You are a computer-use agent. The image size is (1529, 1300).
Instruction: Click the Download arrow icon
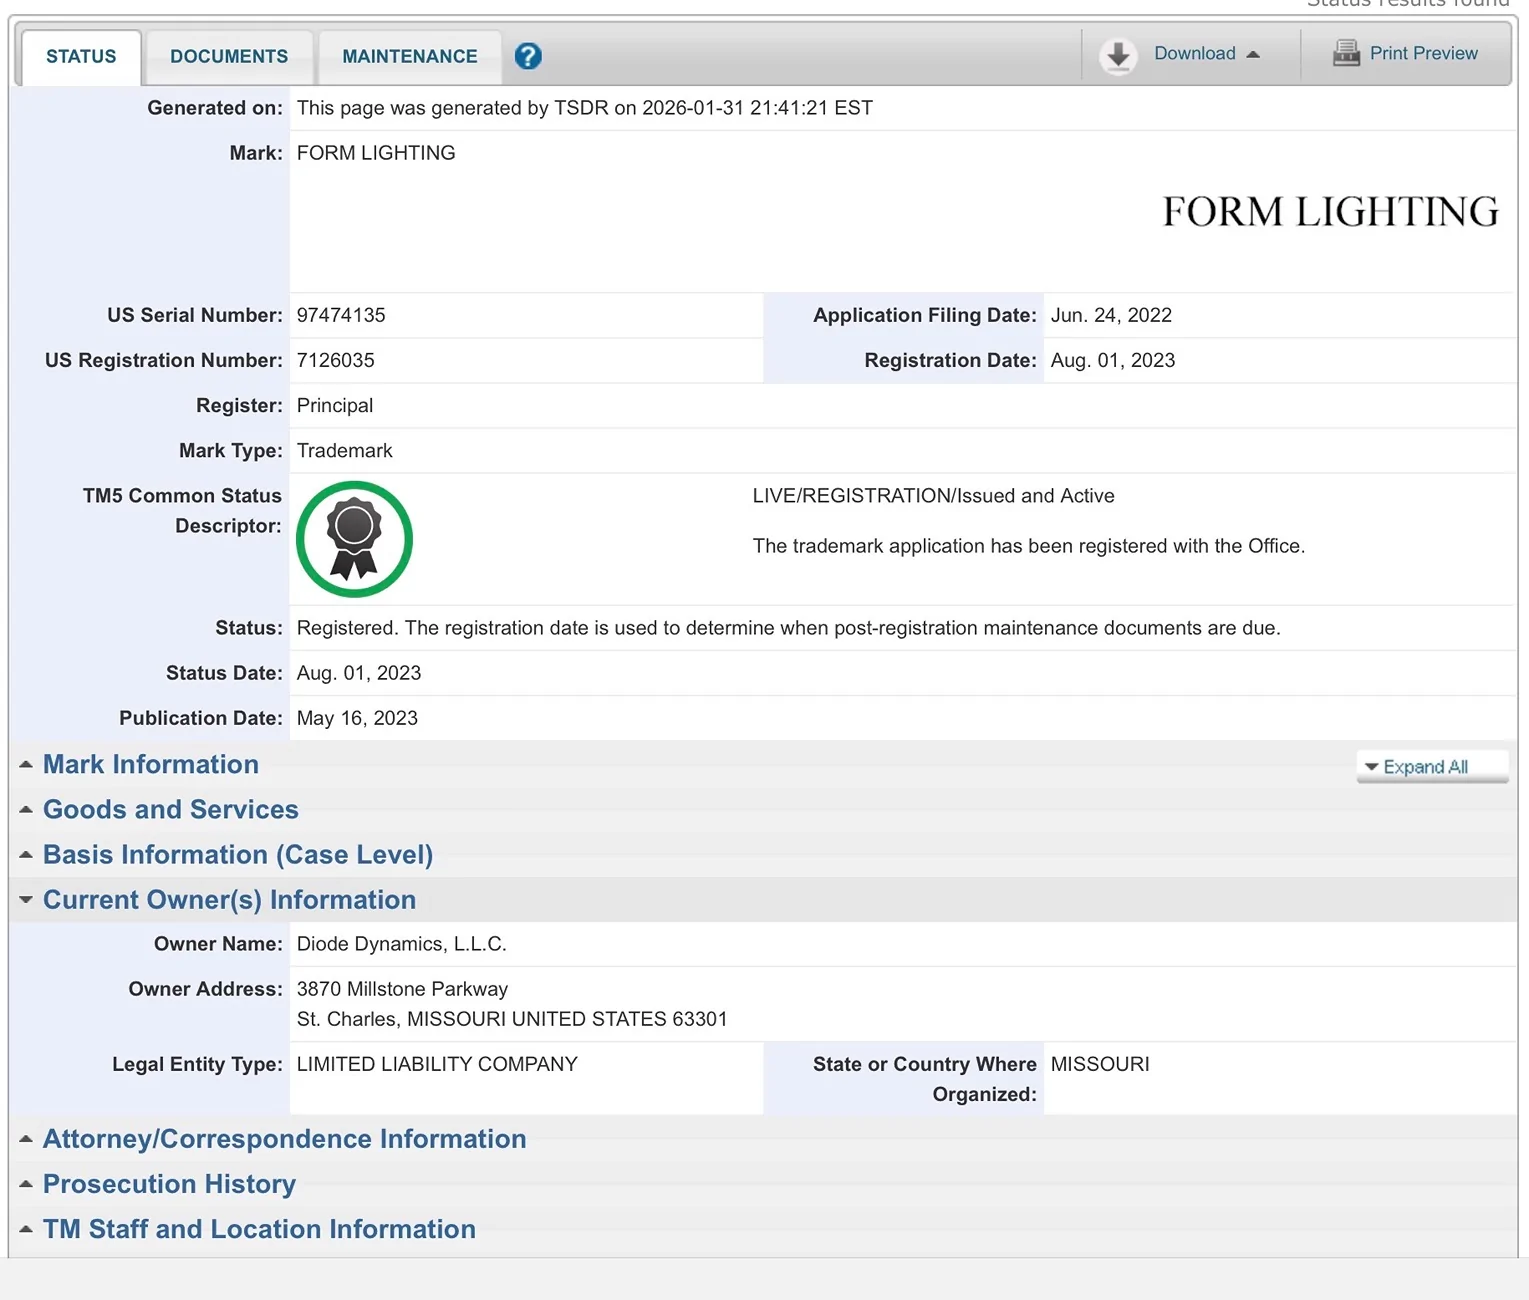tap(1118, 56)
